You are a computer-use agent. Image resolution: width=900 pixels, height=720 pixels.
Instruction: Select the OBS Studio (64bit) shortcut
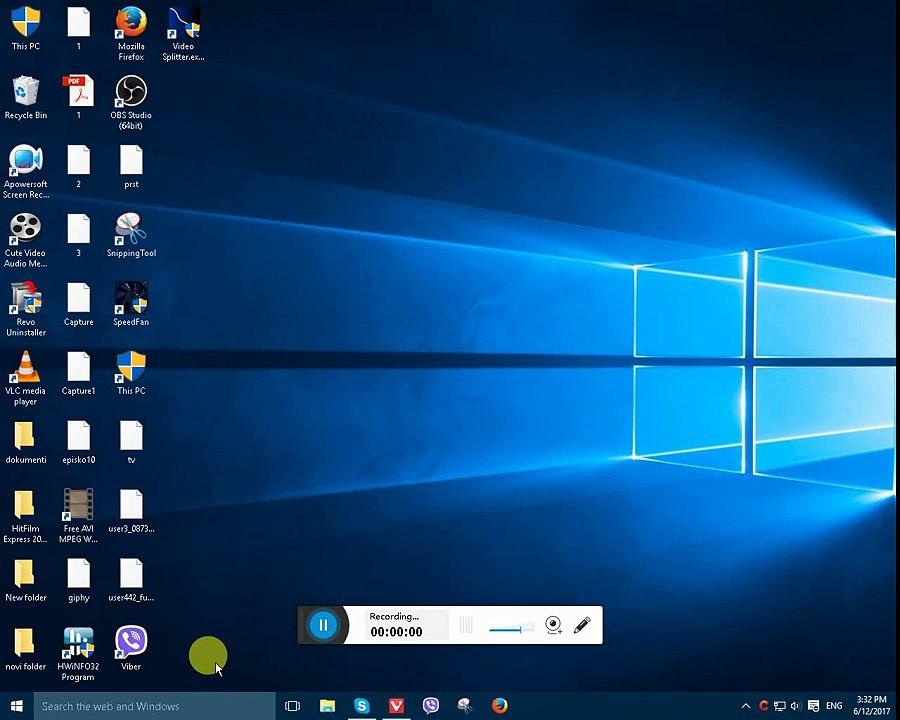tap(131, 102)
